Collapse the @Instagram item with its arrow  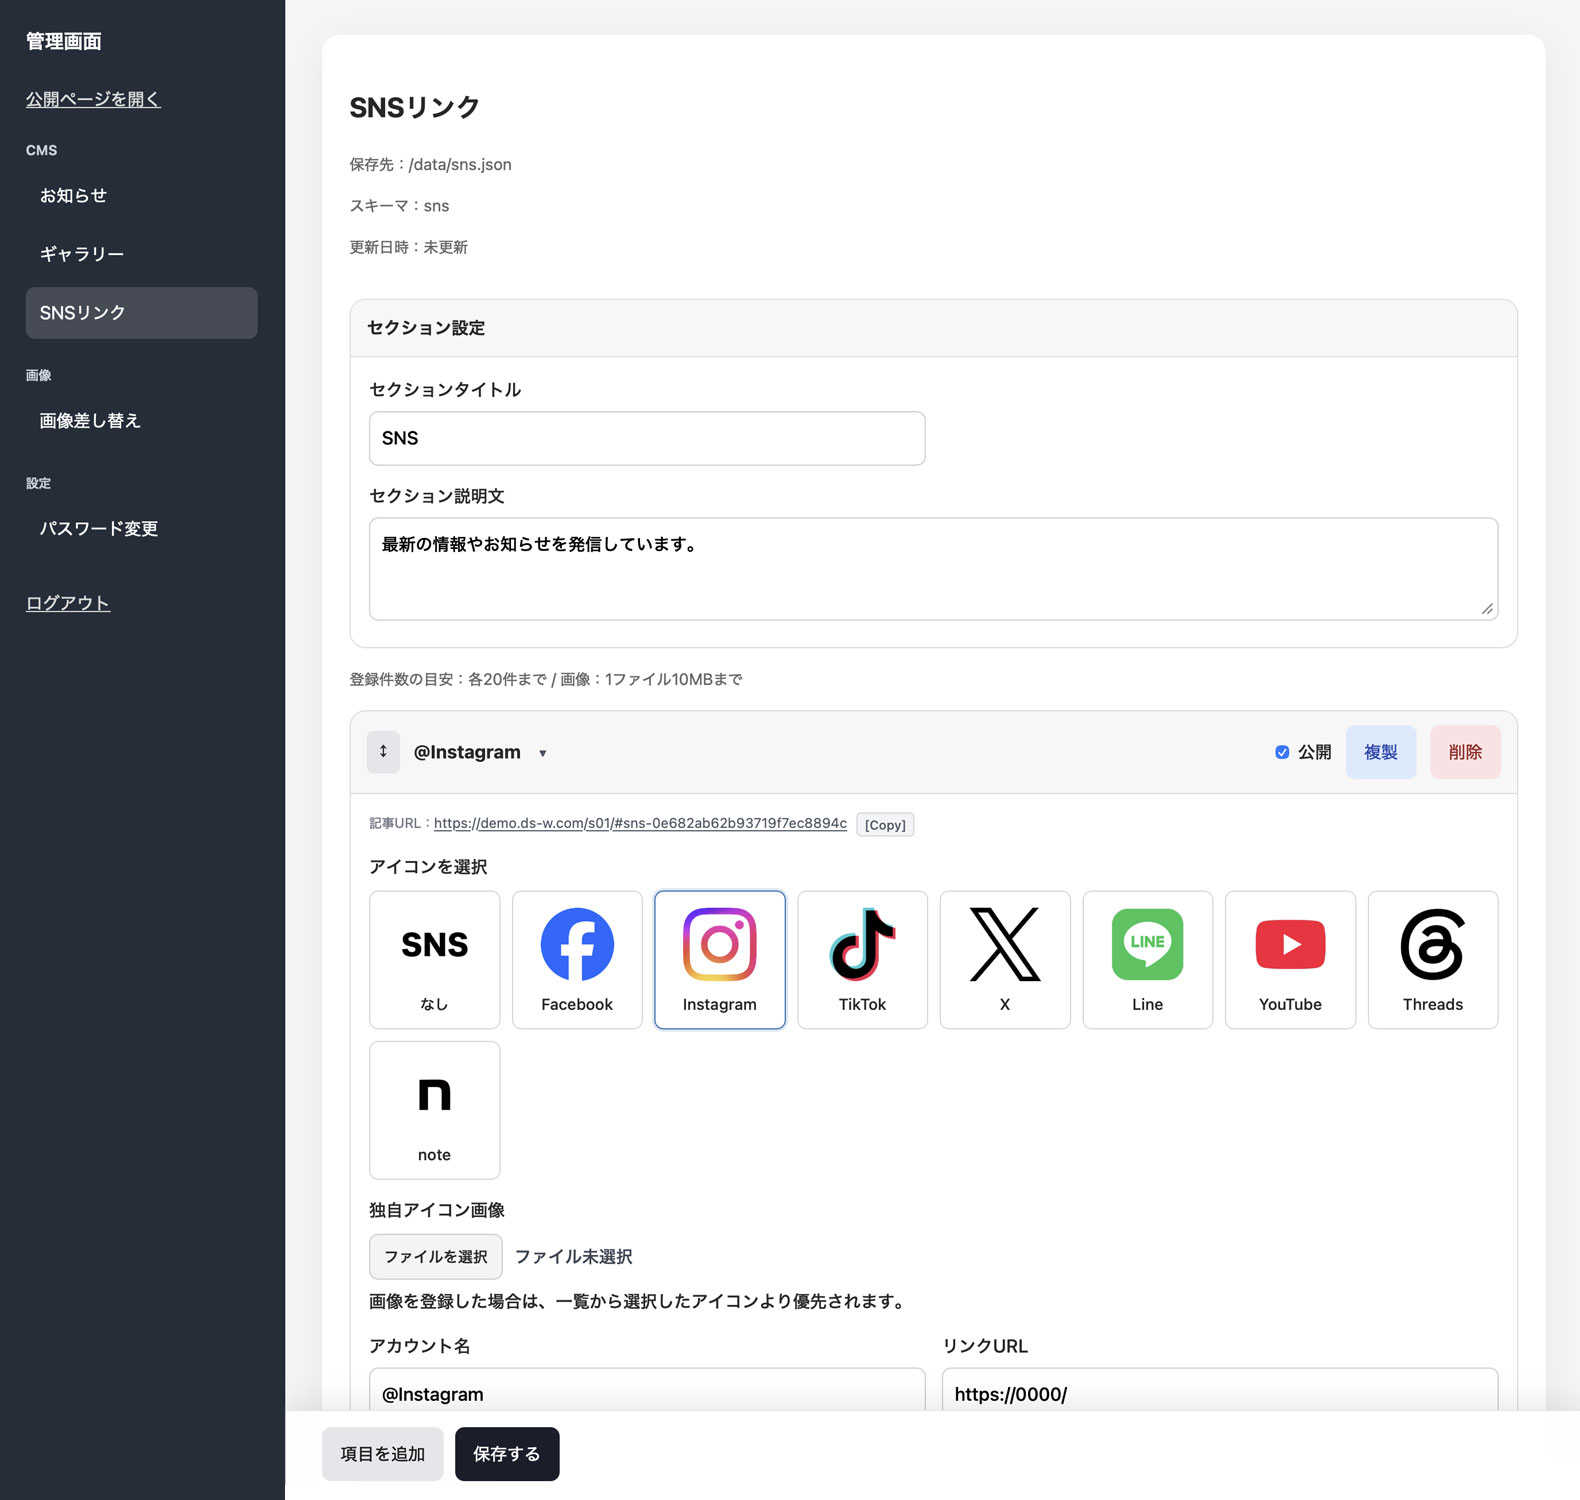tap(543, 753)
